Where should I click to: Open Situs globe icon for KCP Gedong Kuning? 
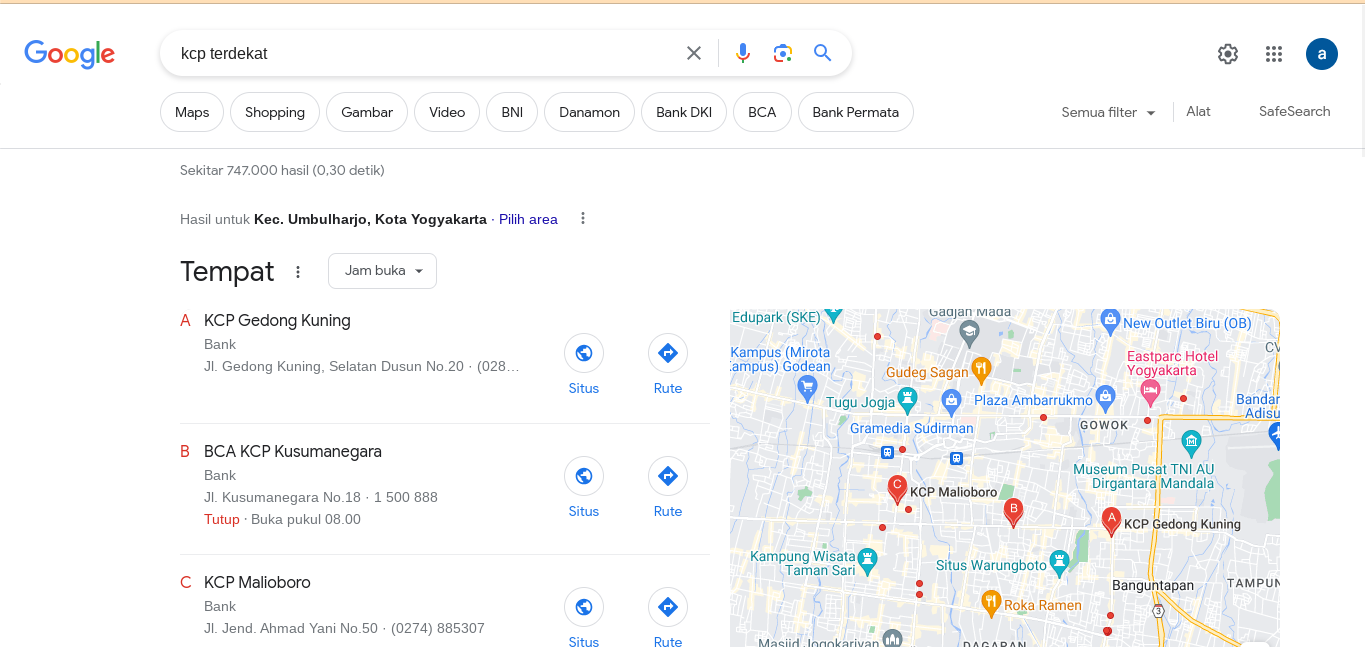point(584,353)
